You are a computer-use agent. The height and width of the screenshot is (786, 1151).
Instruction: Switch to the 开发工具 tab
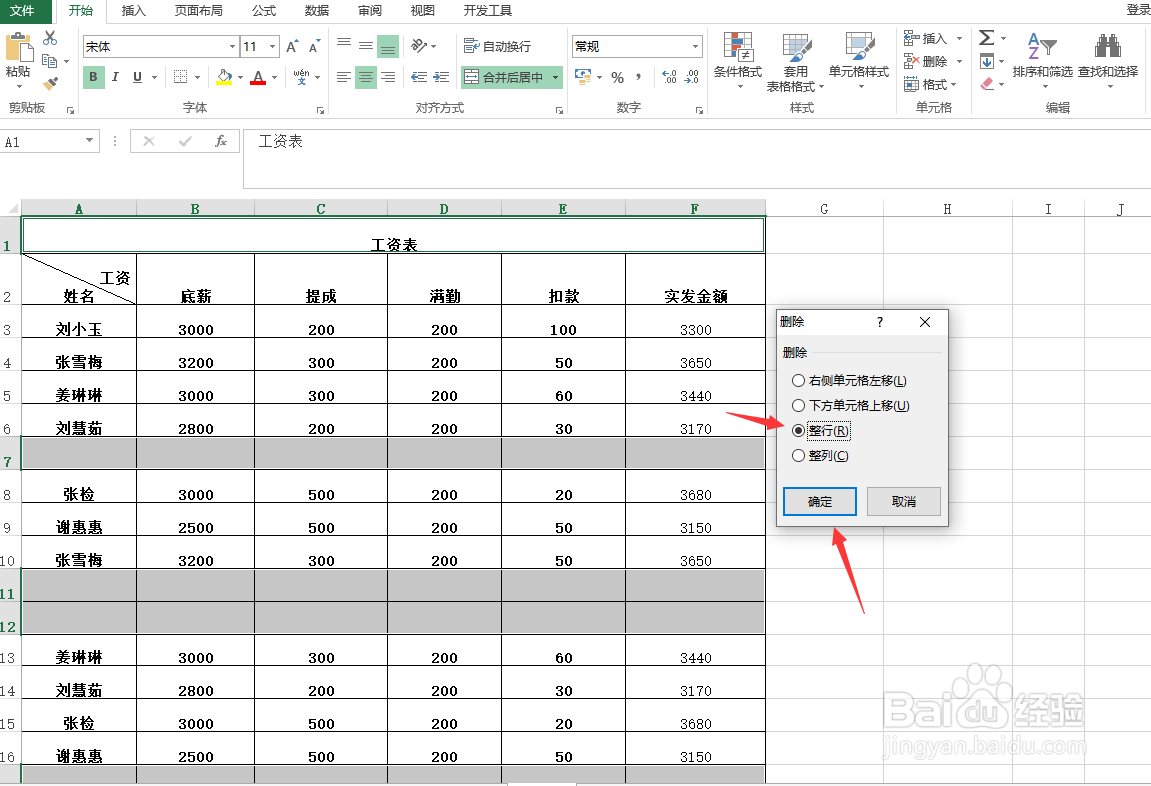coord(488,10)
